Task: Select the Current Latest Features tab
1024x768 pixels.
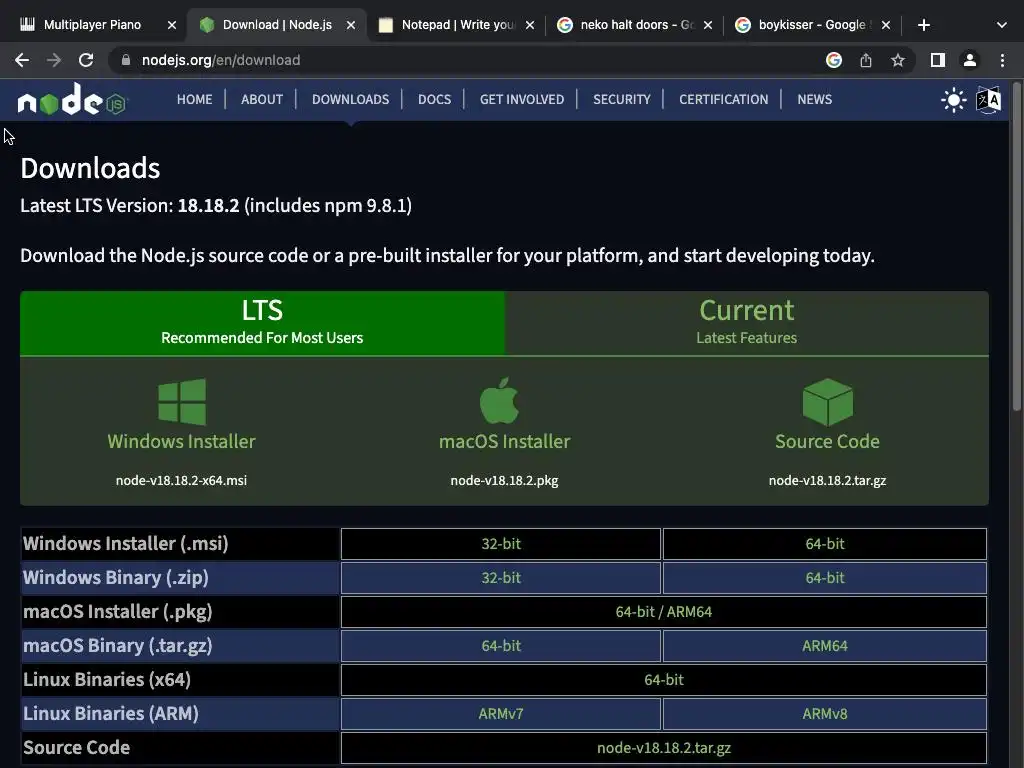Action: pos(746,323)
